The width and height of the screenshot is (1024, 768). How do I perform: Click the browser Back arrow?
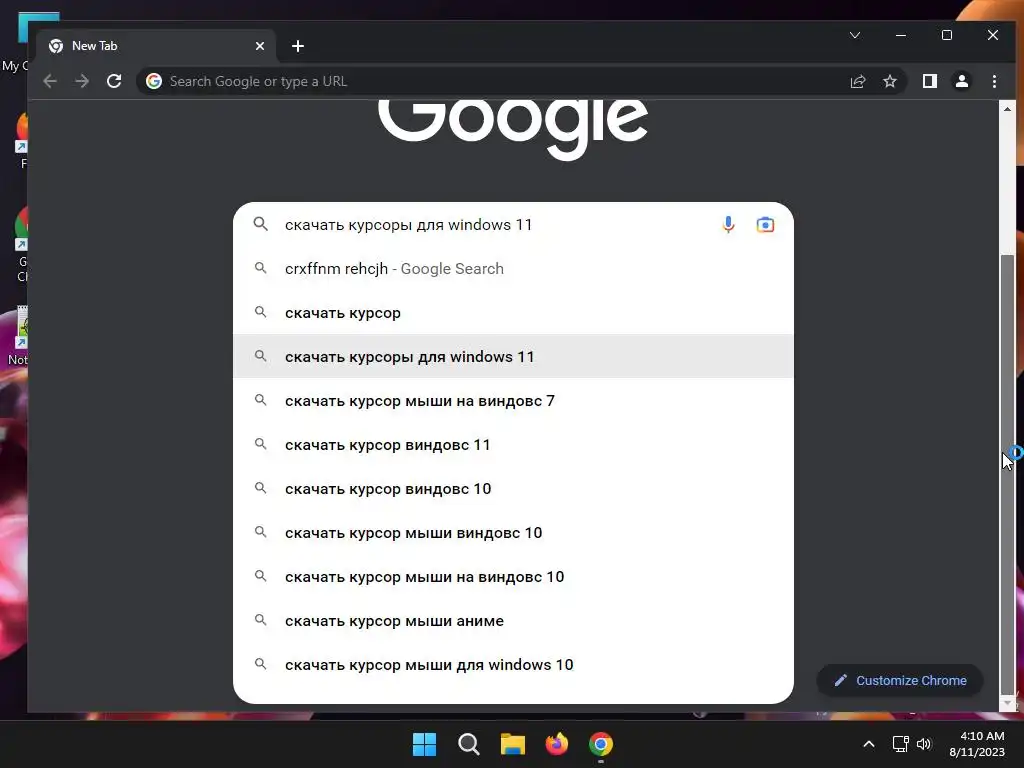click(x=50, y=81)
